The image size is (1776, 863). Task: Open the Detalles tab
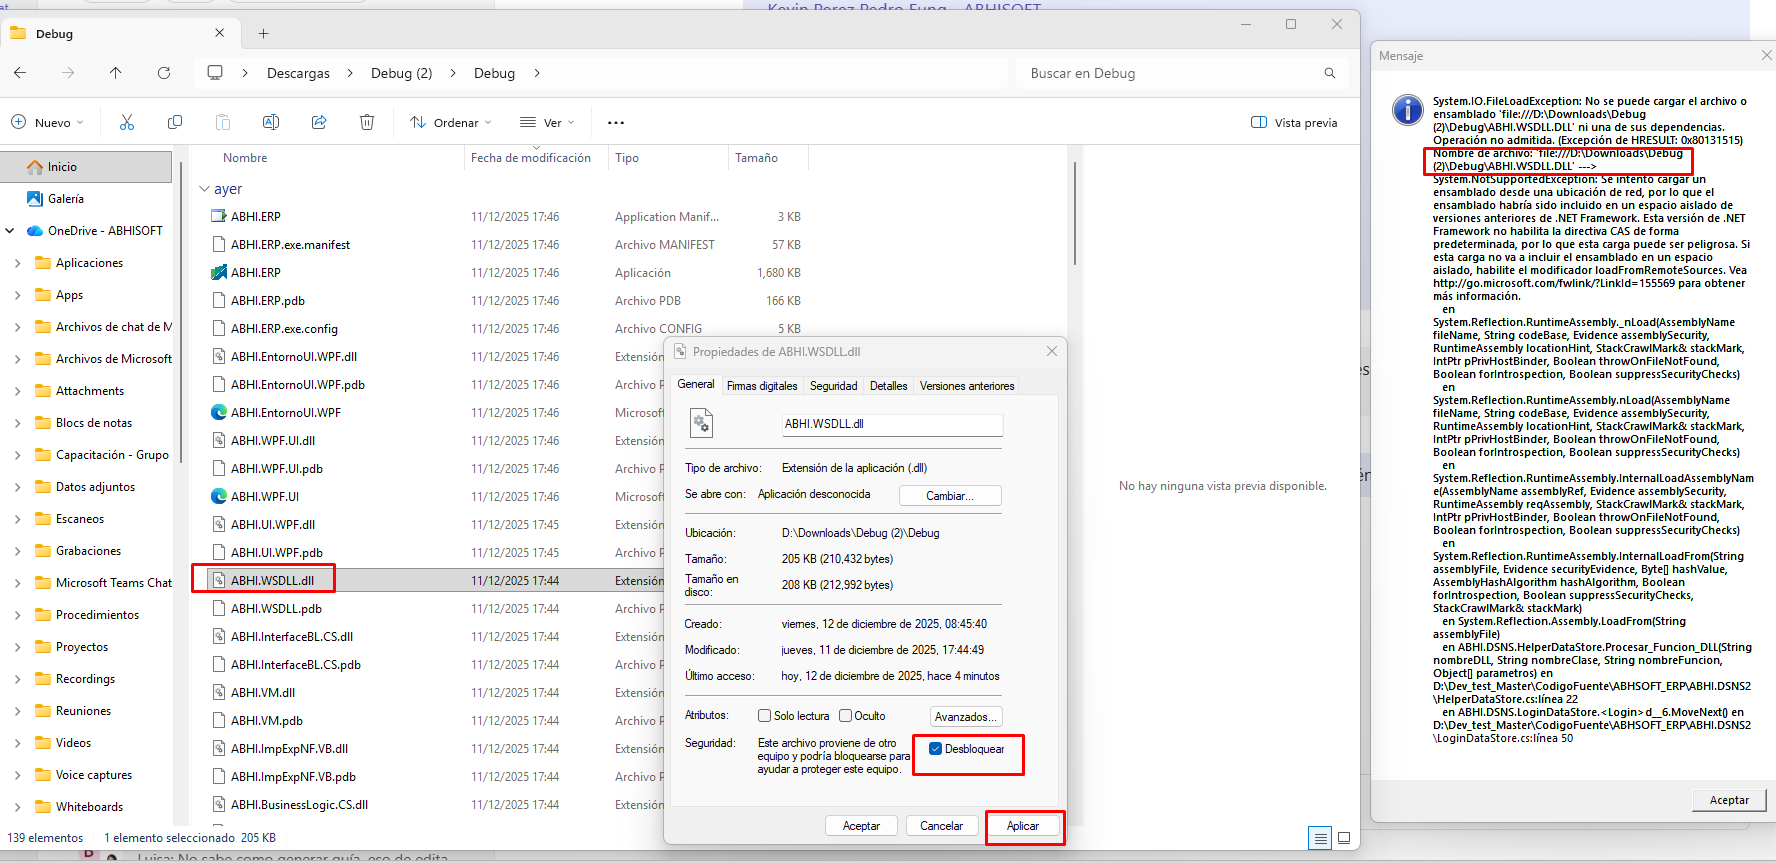(888, 386)
